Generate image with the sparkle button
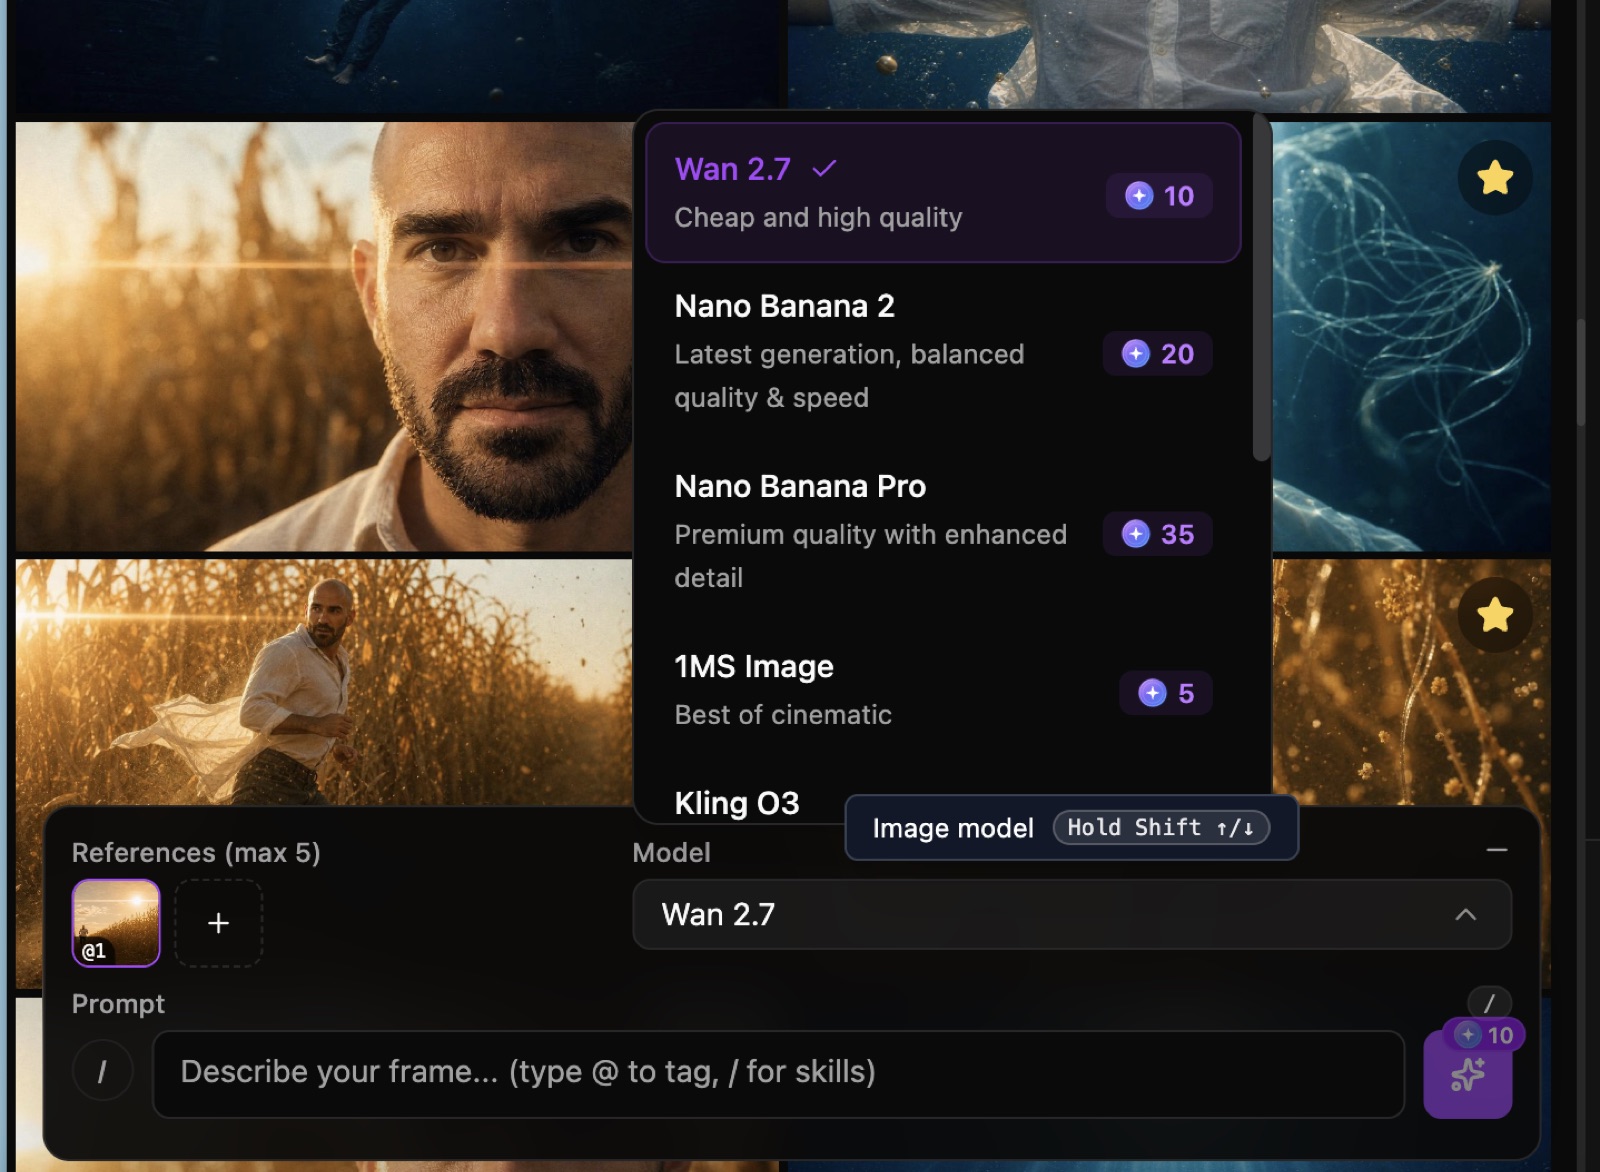 (x=1467, y=1075)
